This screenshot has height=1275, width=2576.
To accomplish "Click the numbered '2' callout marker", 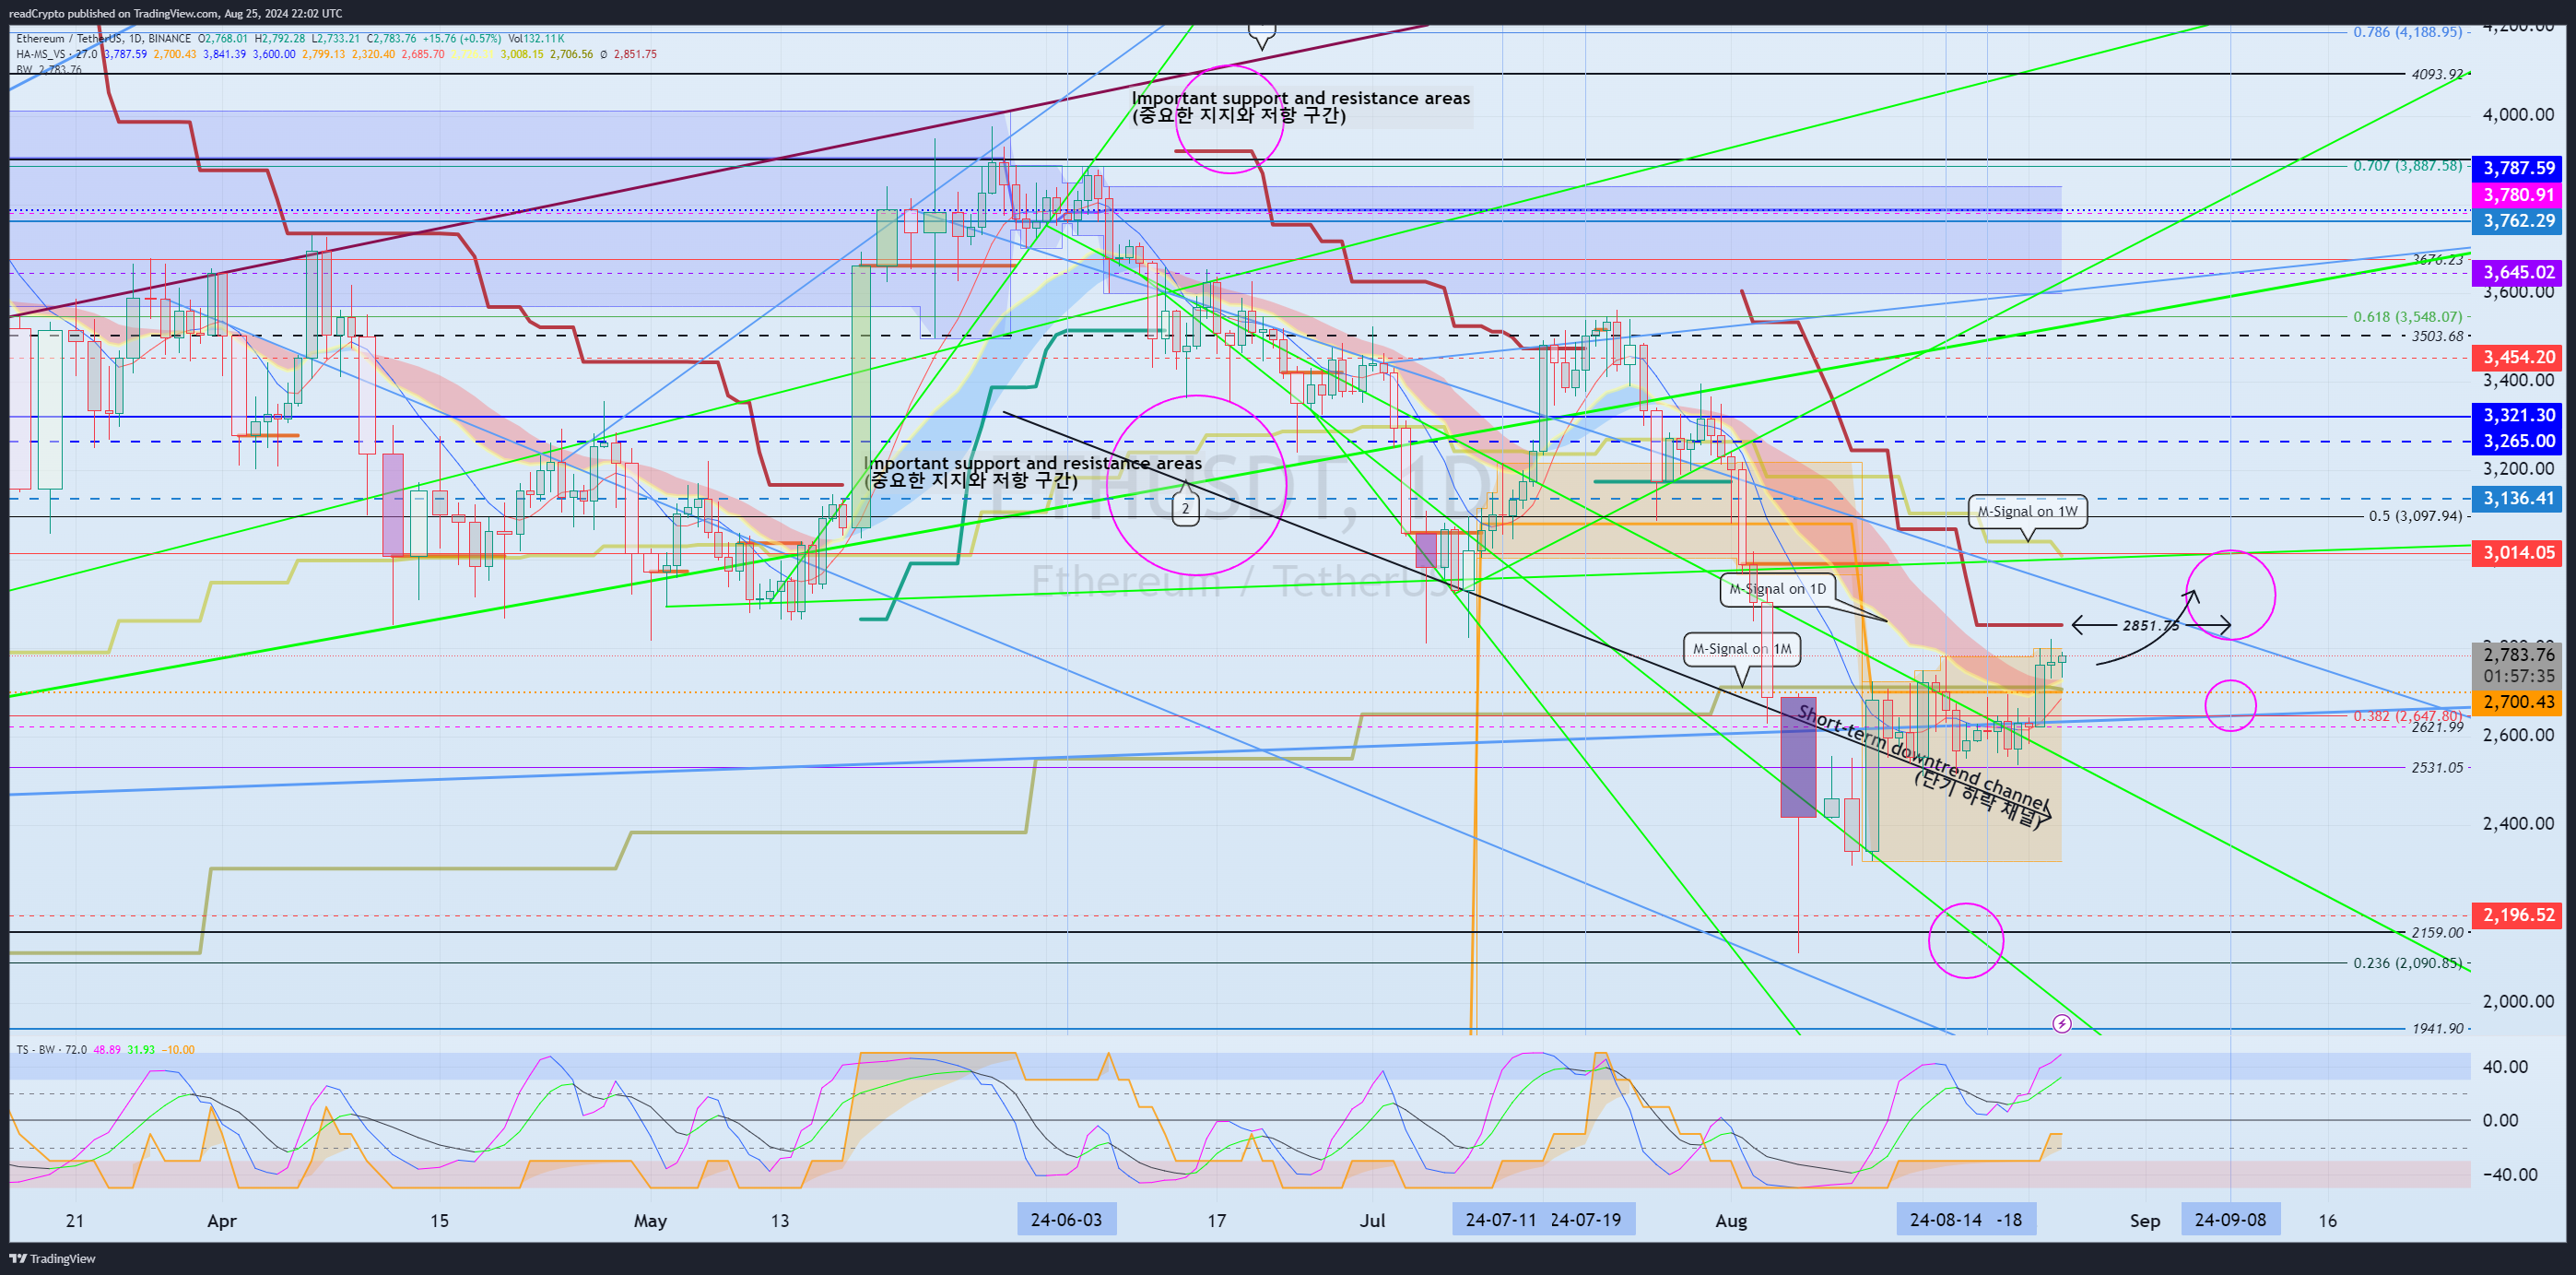I will (x=1185, y=508).
